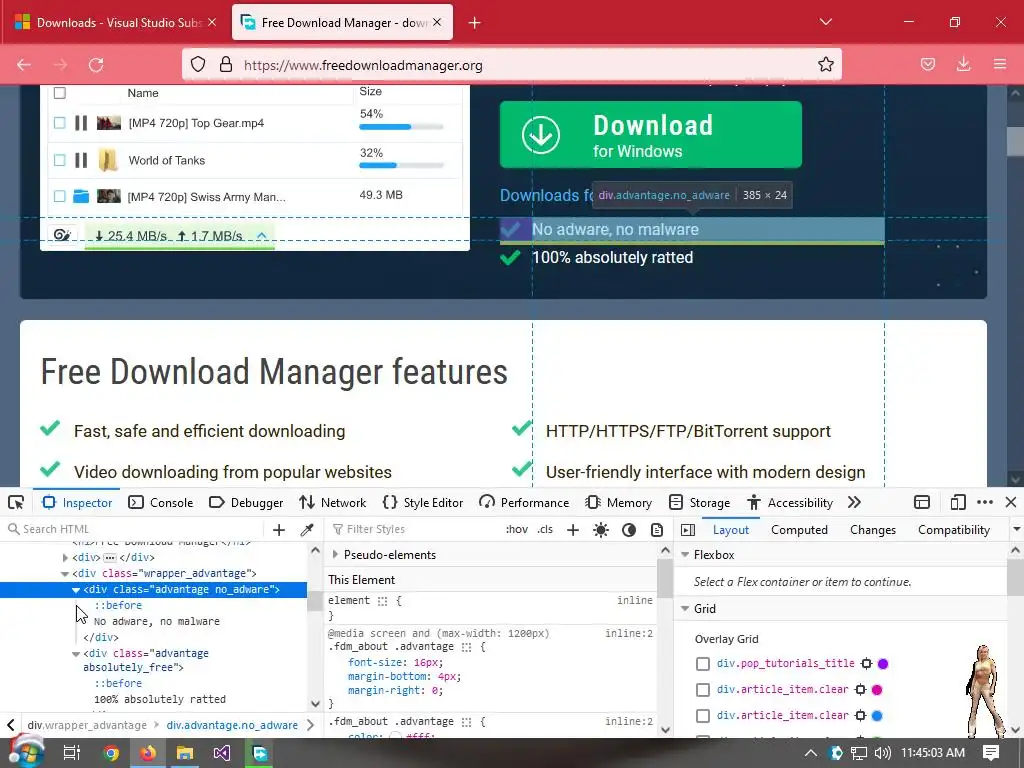The height and width of the screenshot is (768, 1024).
Task: Close the developer tools panel
Action: (1011, 502)
